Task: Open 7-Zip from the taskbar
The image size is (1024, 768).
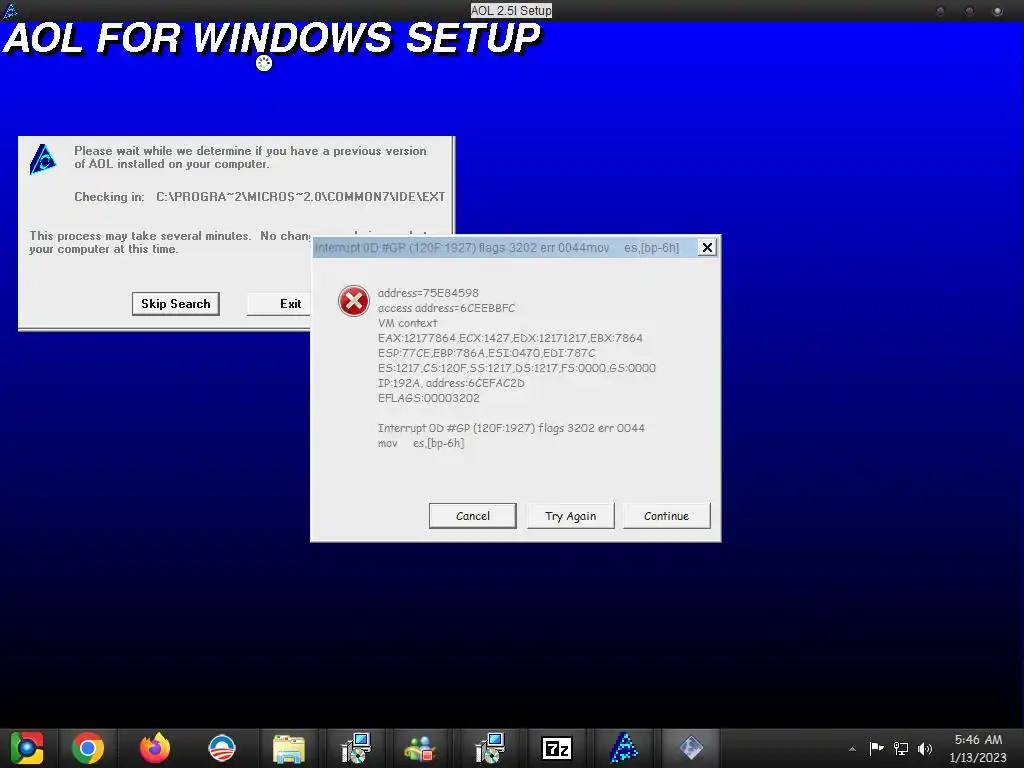Action: coord(557,748)
